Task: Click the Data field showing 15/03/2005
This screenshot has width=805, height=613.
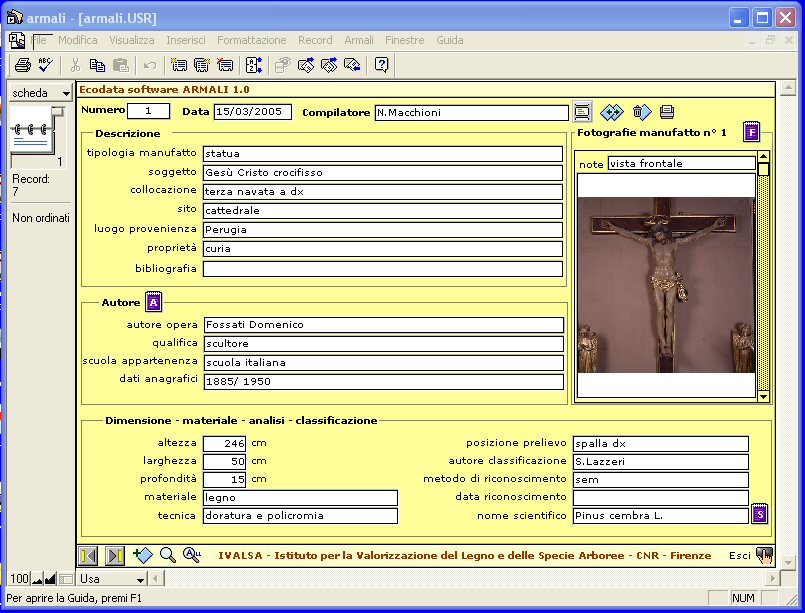Action: click(x=253, y=111)
